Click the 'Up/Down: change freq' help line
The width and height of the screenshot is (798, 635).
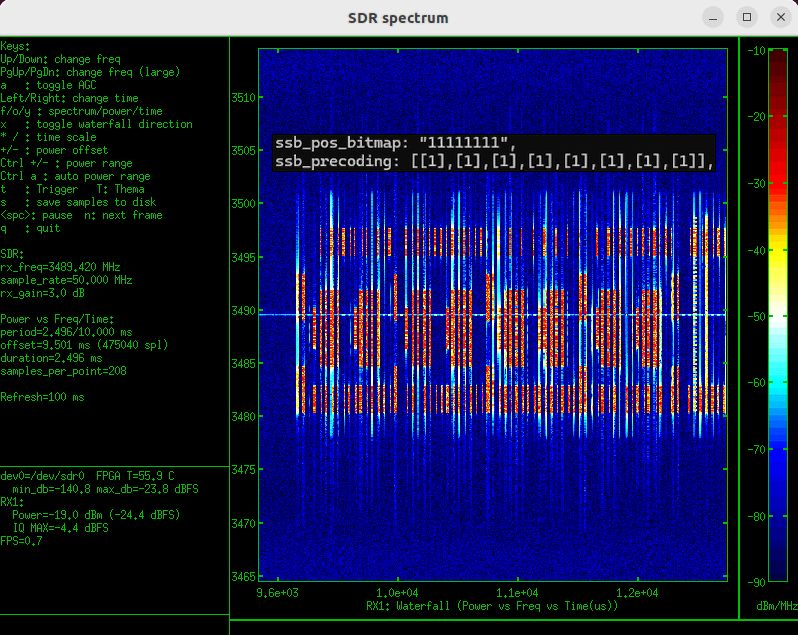click(60, 59)
